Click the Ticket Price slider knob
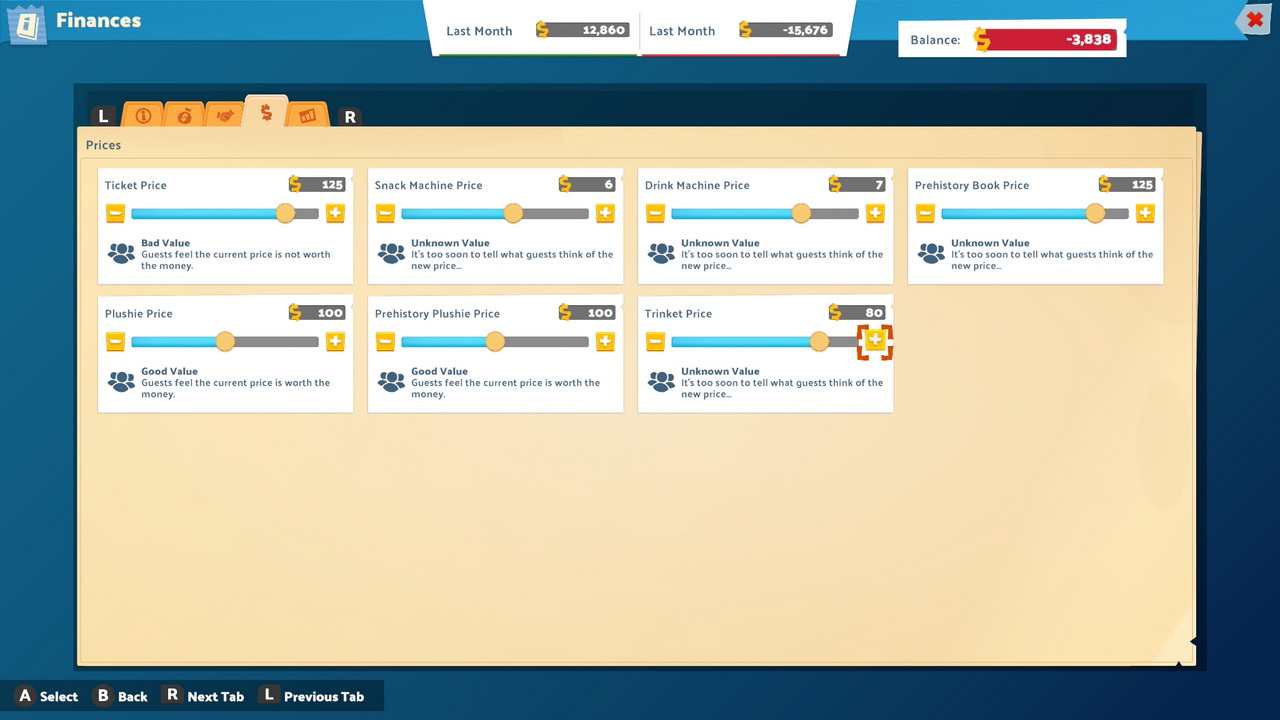The height and width of the screenshot is (720, 1280). (x=285, y=213)
